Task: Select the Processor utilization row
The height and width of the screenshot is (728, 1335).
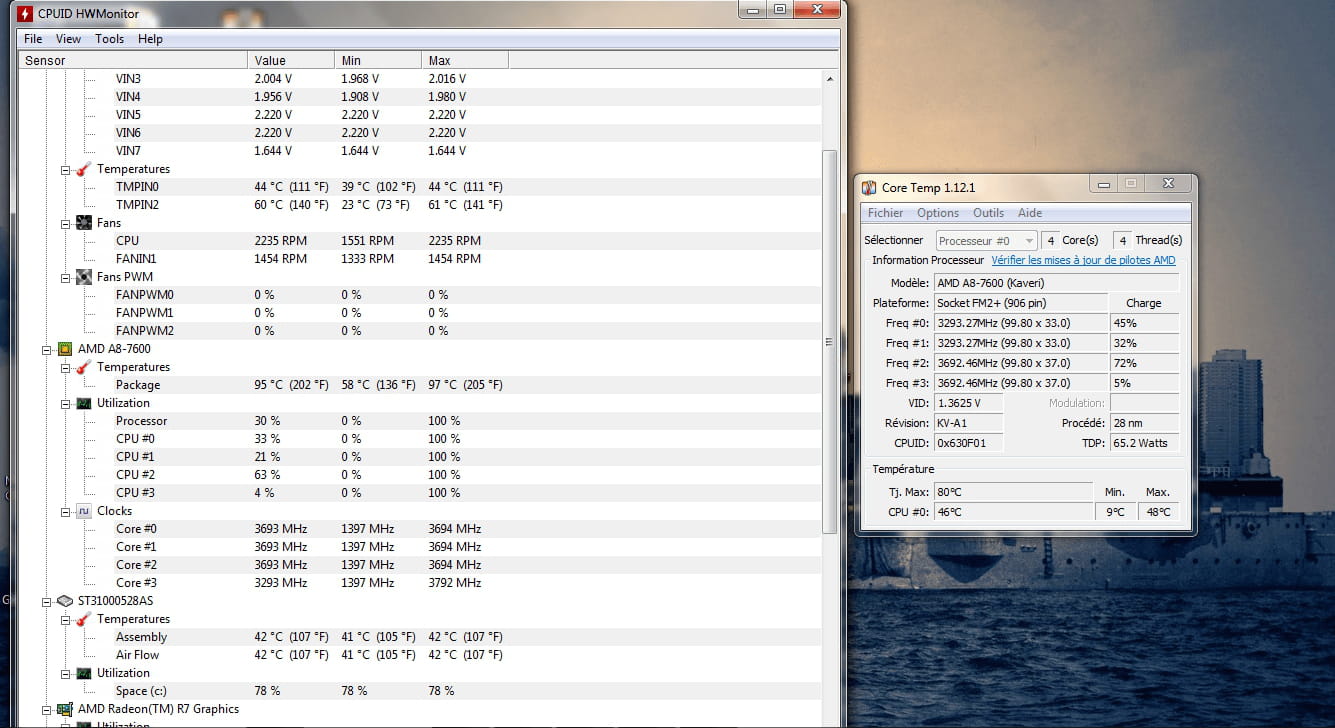Action: point(420,421)
